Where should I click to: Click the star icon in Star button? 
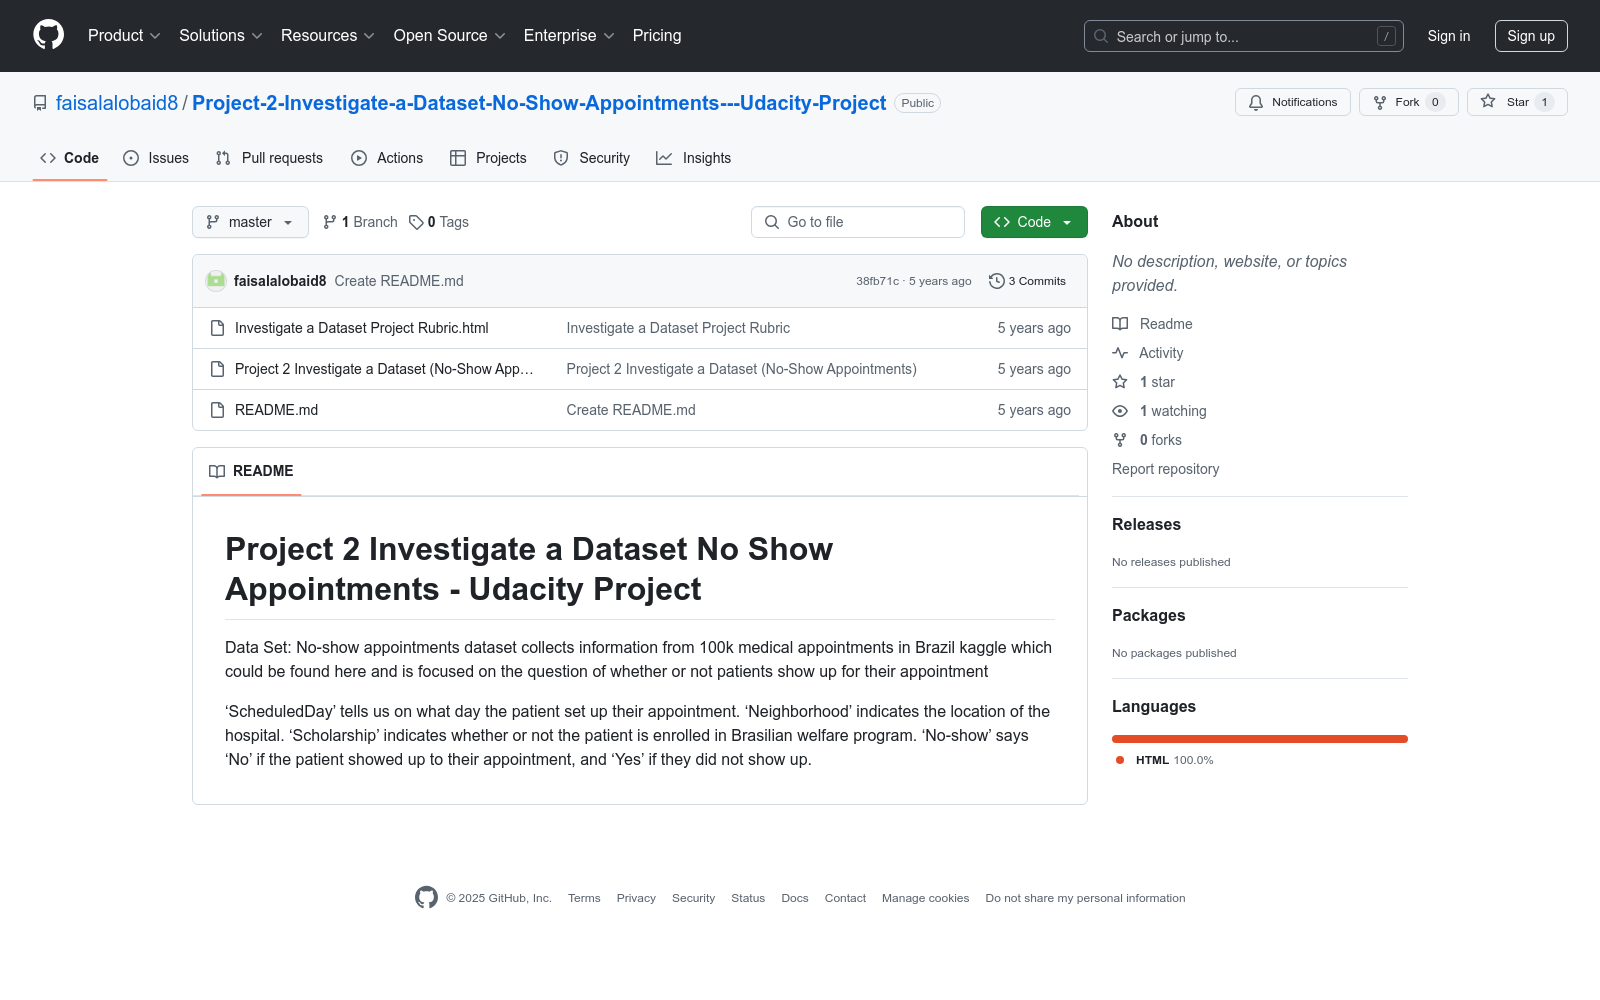1488,101
